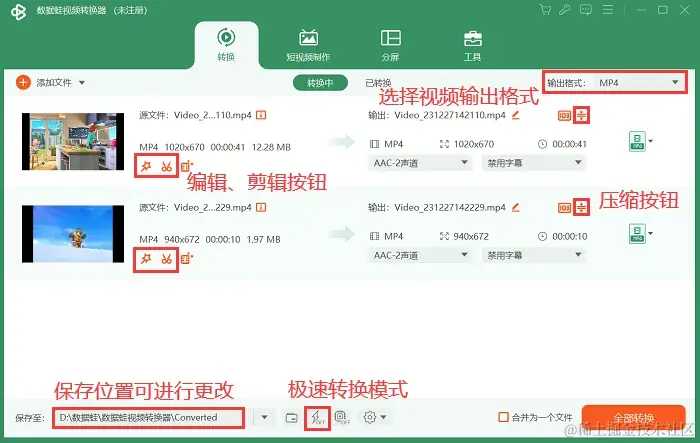Click the 添加文件 plus button
The width and height of the screenshot is (700, 443).
pos(23,83)
